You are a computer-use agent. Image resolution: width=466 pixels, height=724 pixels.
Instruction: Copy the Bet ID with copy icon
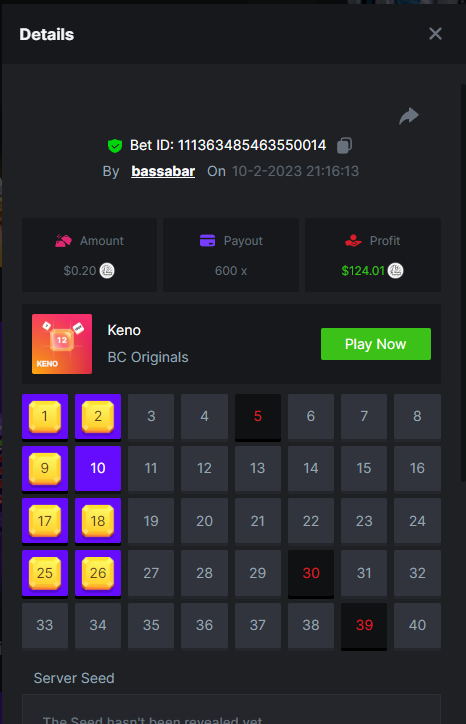tap(344, 145)
